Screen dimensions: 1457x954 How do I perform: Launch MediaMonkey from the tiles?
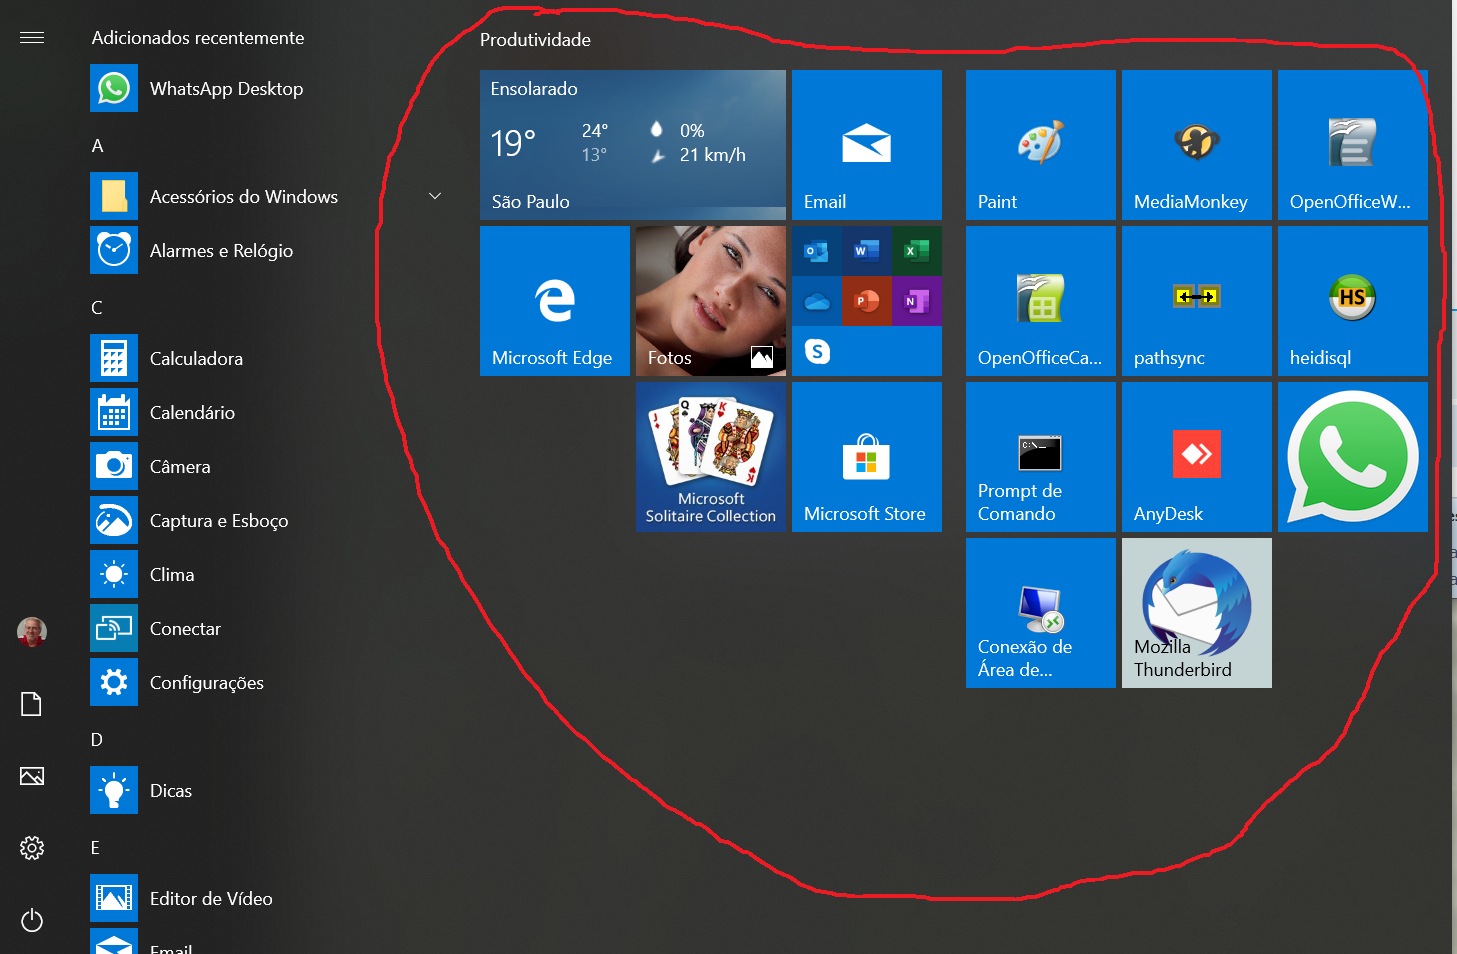point(1196,145)
